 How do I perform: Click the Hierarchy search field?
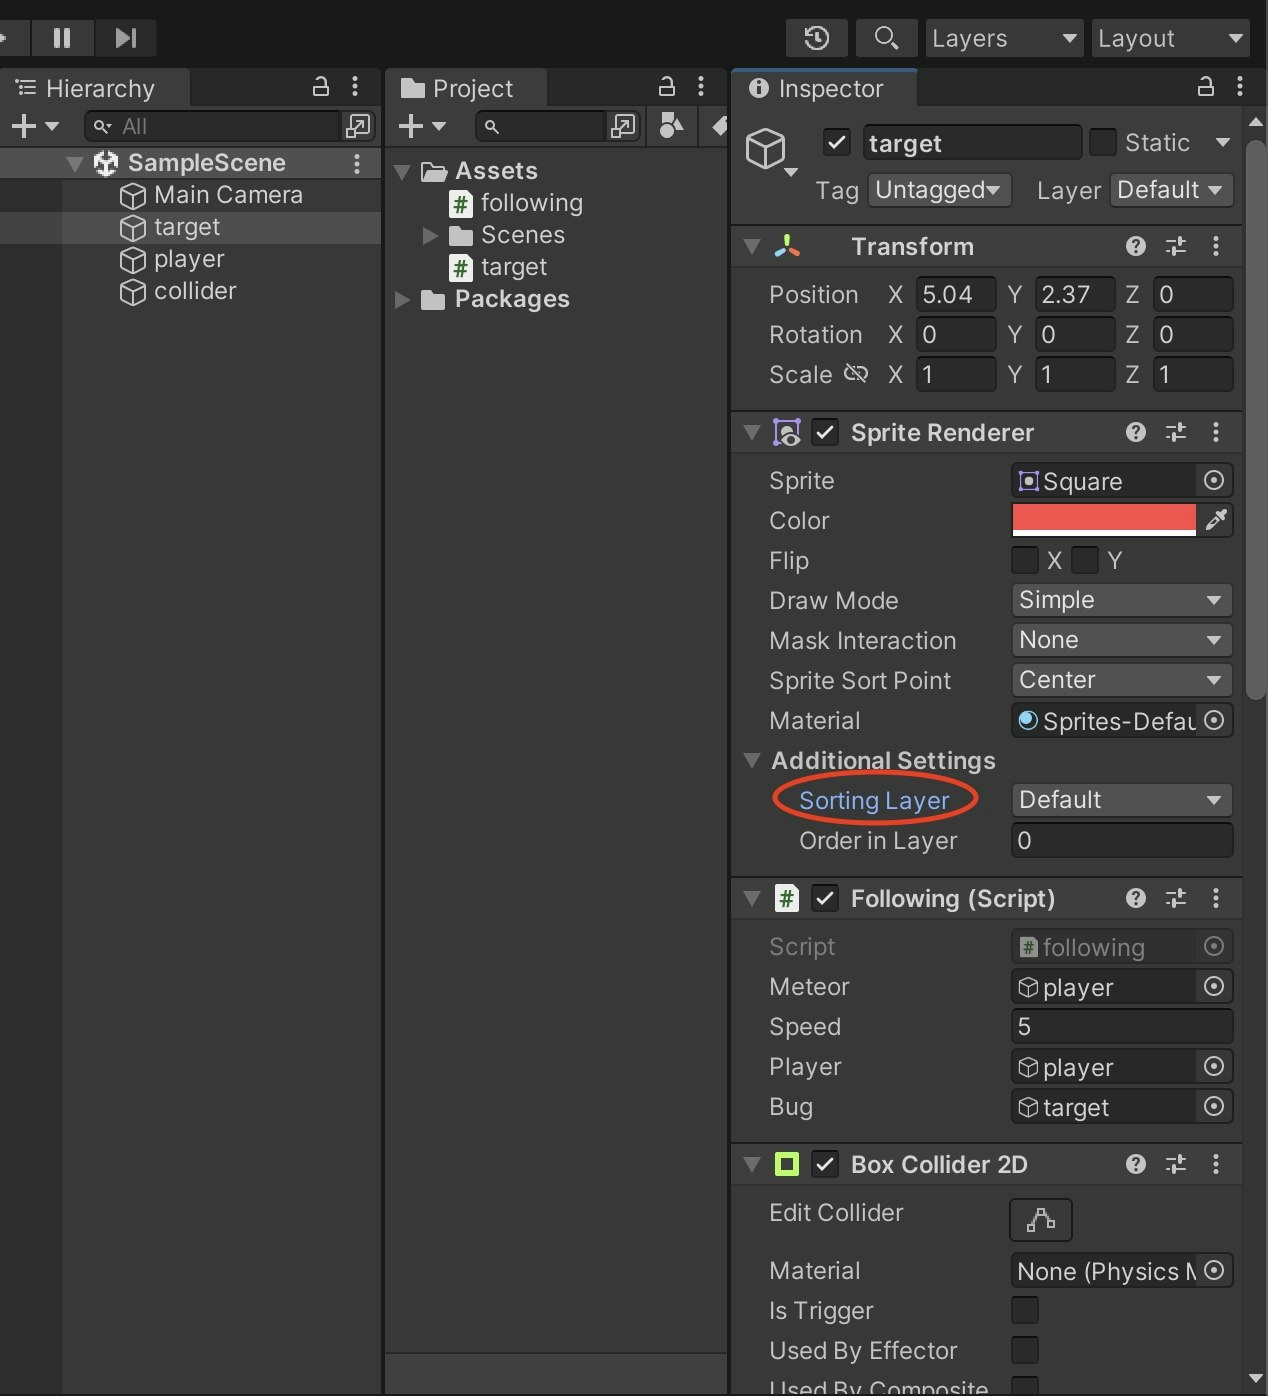pyautogui.click(x=212, y=126)
